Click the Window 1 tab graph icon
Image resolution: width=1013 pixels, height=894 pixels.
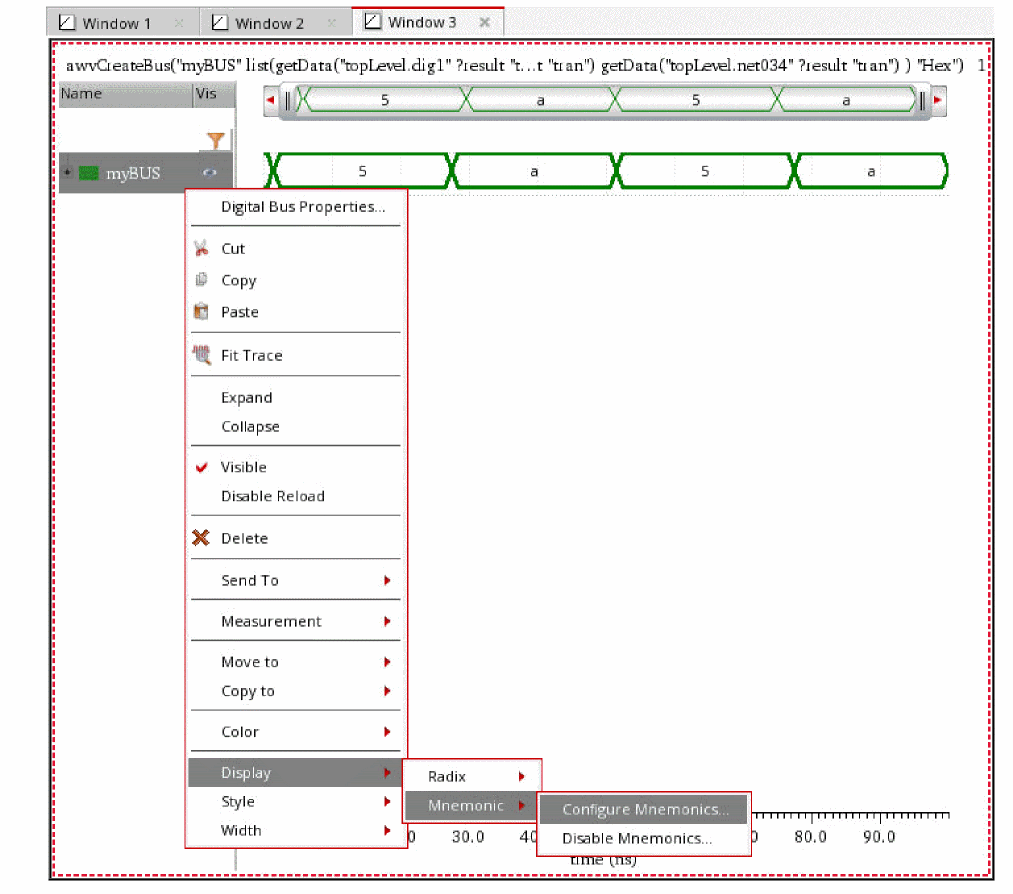point(67,23)
